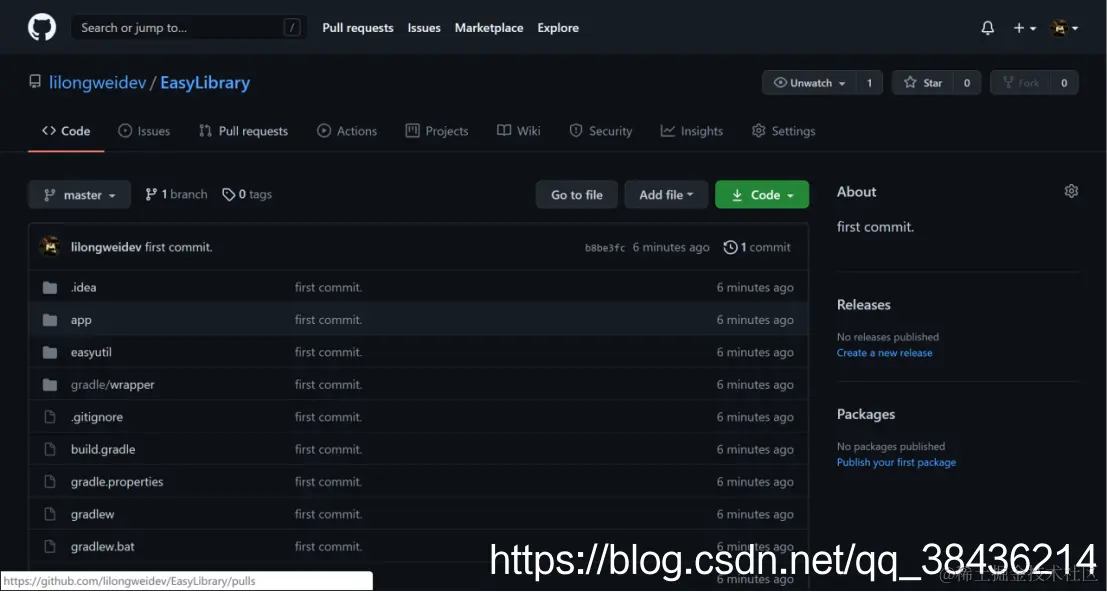View the 0 tags link
The image size is (1107, 592).
pyautogui.click(x=246, y=194)
